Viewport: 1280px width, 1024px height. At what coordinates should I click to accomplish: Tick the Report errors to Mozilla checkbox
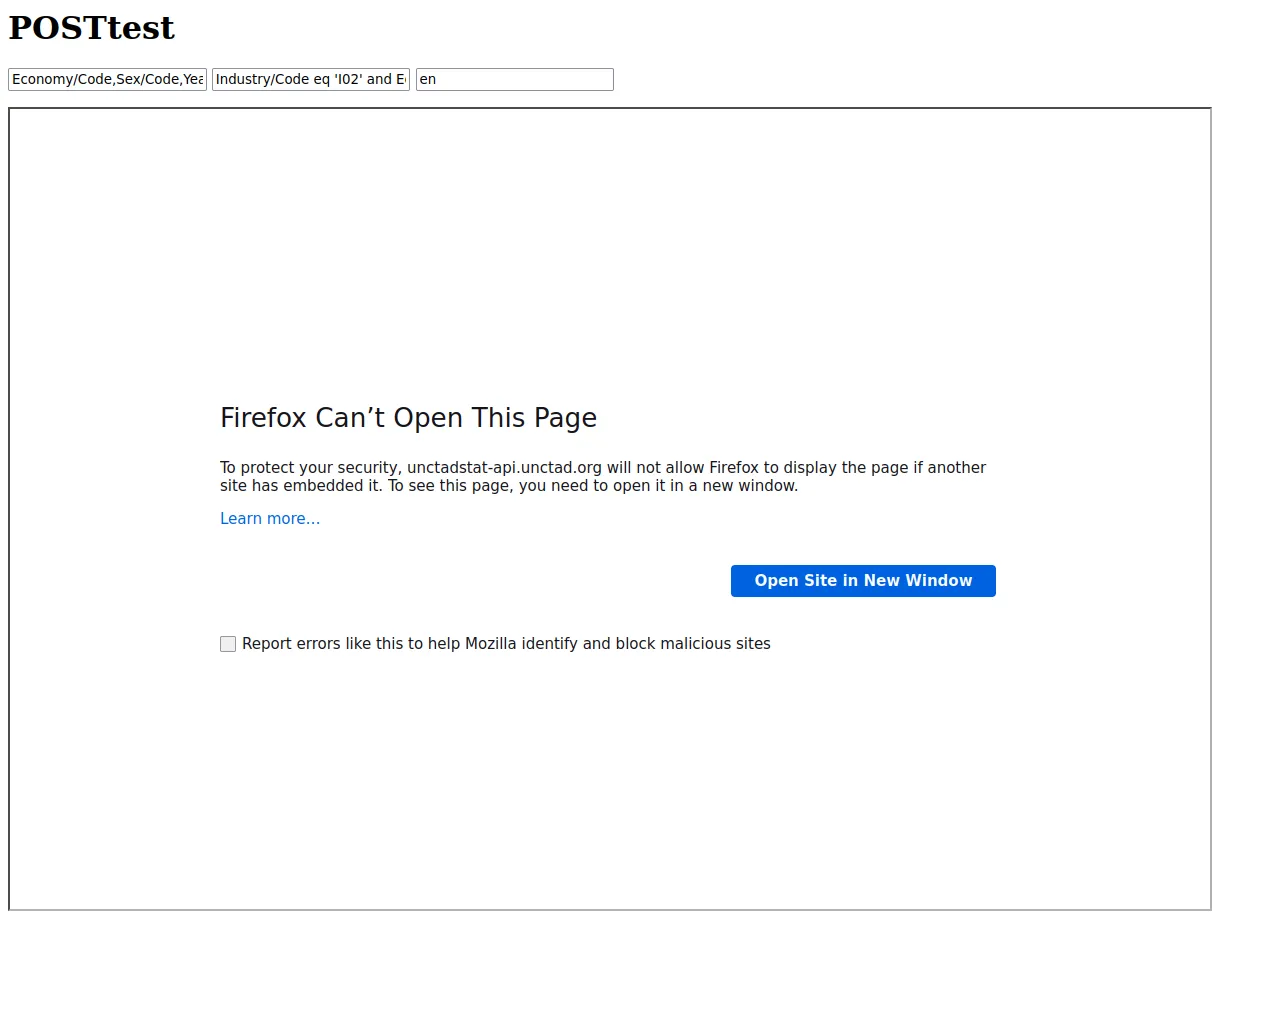[228, 644]
